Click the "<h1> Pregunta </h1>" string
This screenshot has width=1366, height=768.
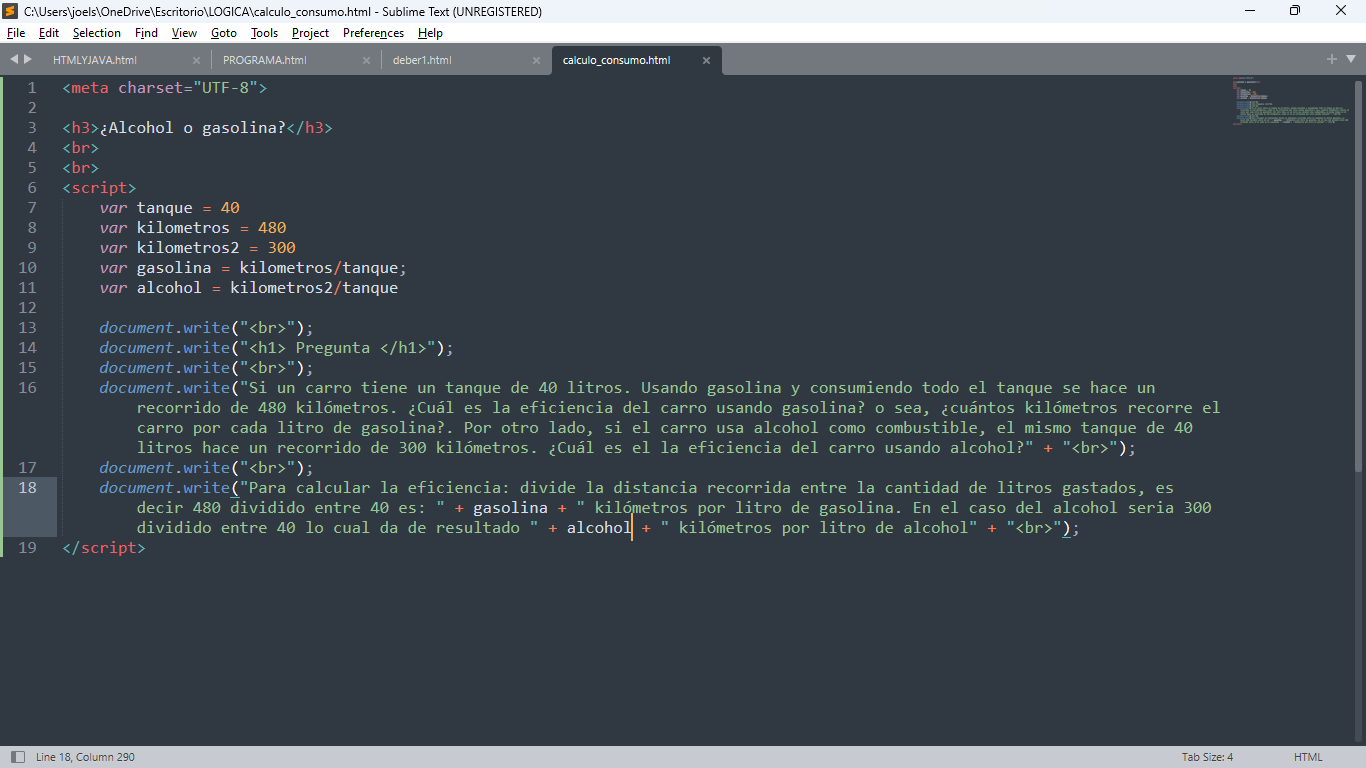pyautogui.click(x=338, y=348)
